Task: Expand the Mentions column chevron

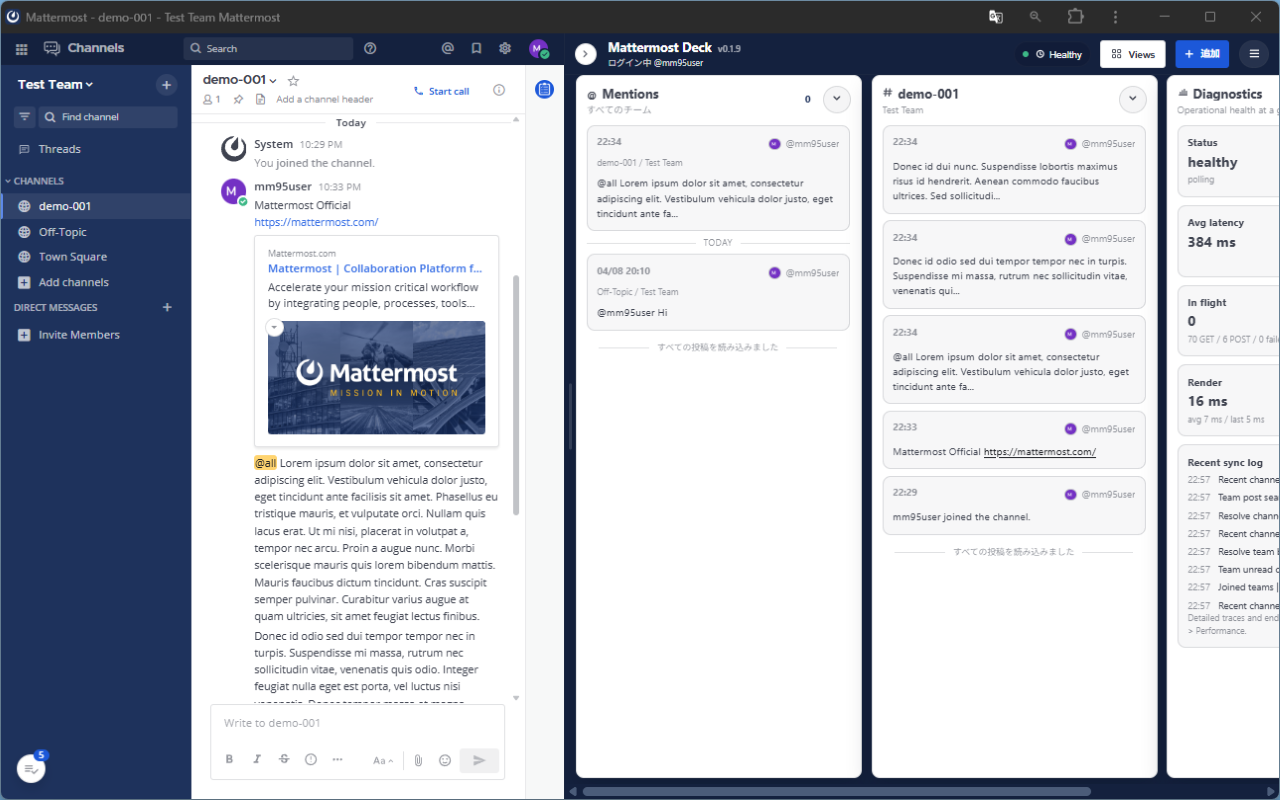Action: (836, 99)
